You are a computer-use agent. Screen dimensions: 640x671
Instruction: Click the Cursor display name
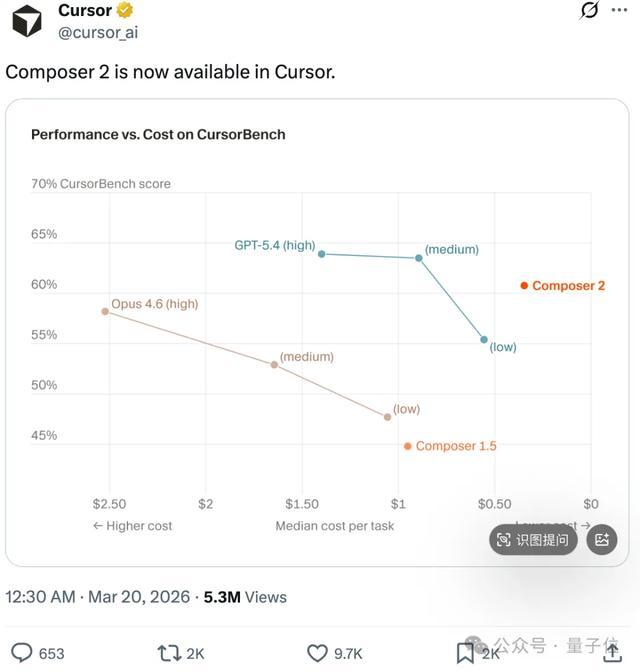coord(85,11)
